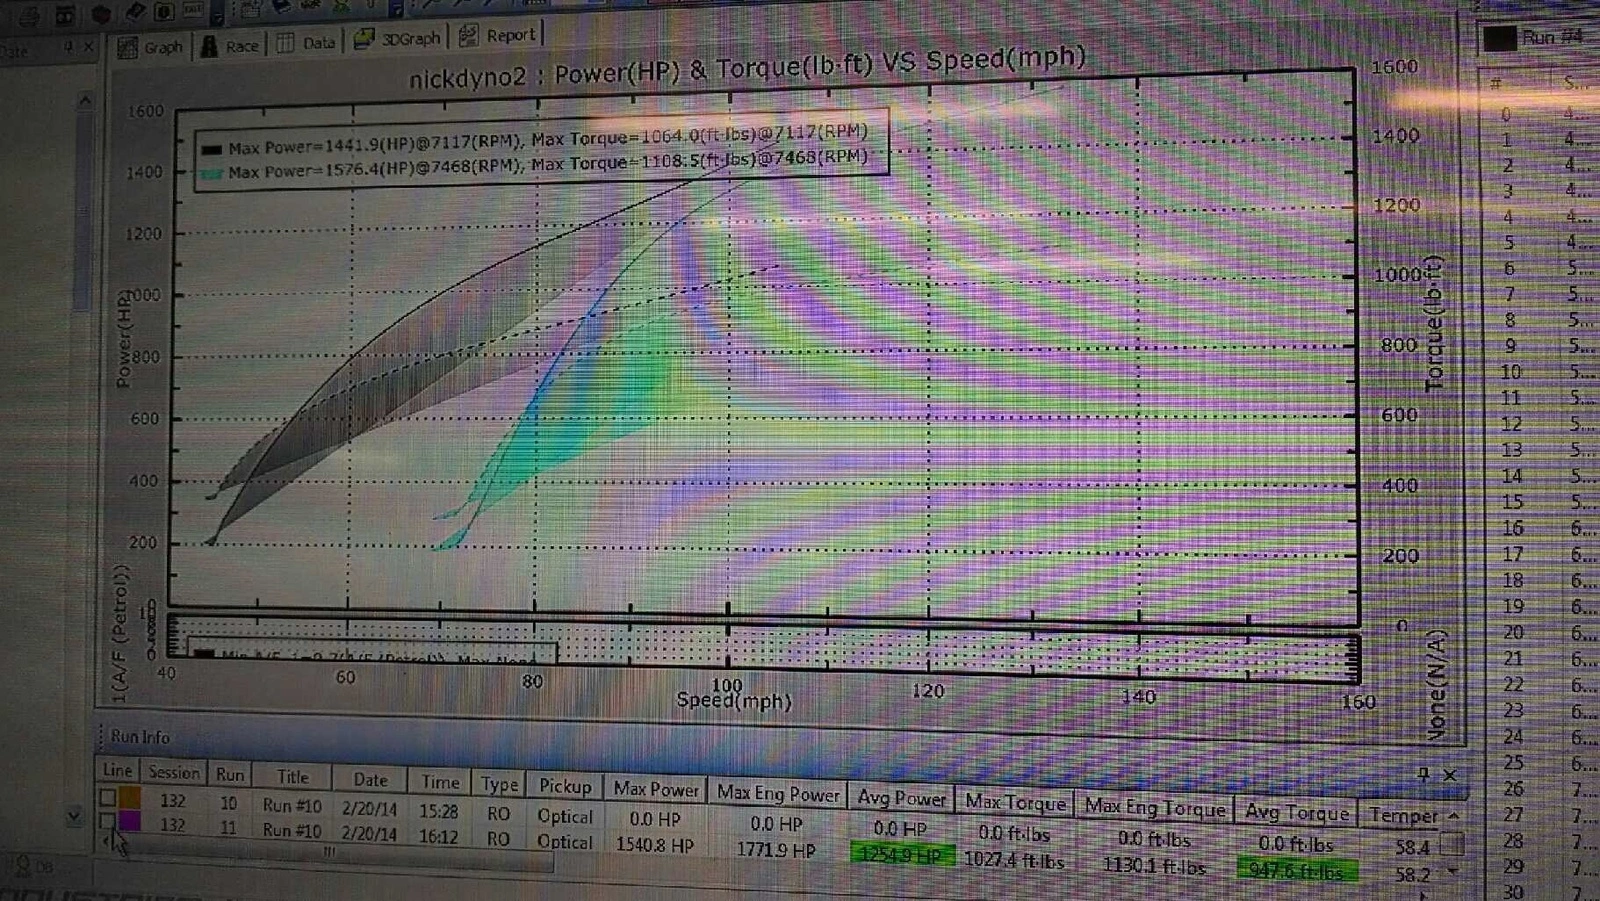Open the Graph view tab icon
The height and width of the screenshot is (901, 1600).
tap(128, 47)
